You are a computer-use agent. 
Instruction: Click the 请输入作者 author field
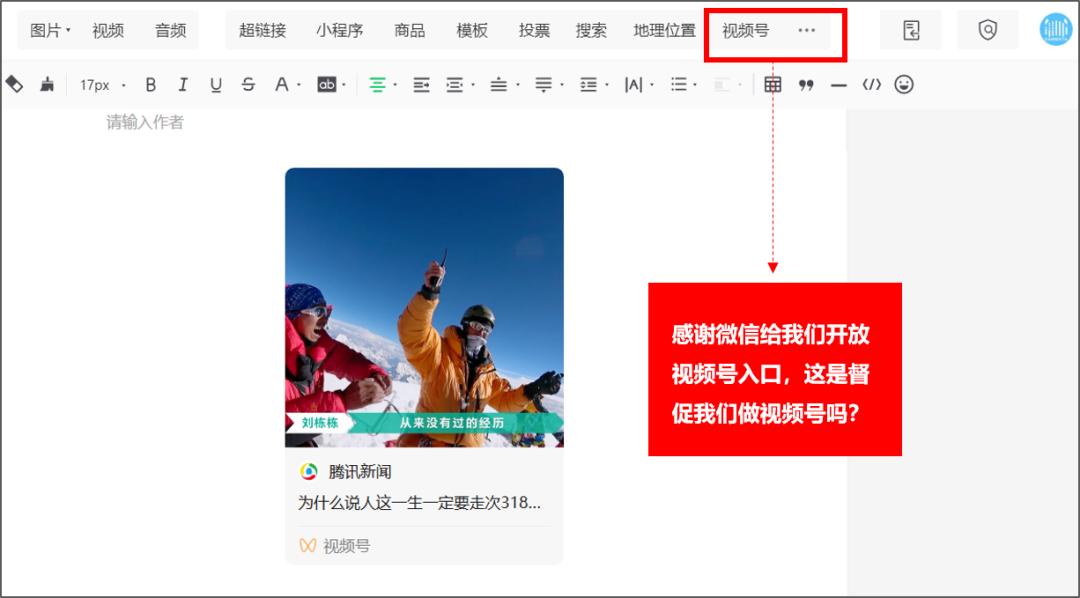pyautogui.click(x=145, y=123)
